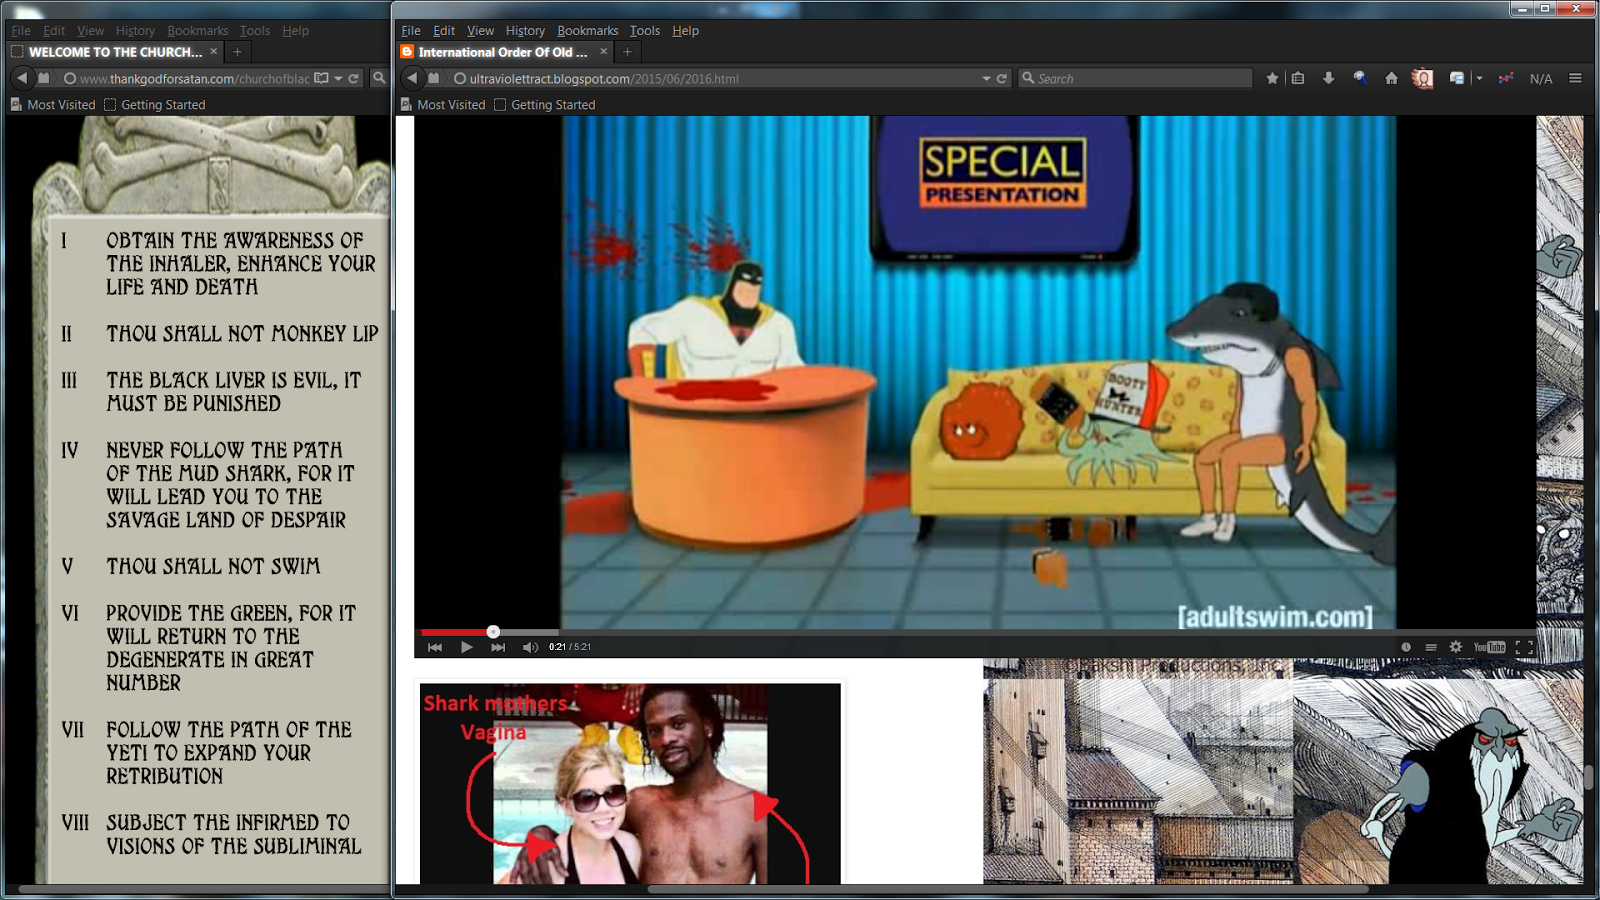Click the tab-groups icon beside the right back button
This screenshot has height=900, width=1600.
pos(434,78)
